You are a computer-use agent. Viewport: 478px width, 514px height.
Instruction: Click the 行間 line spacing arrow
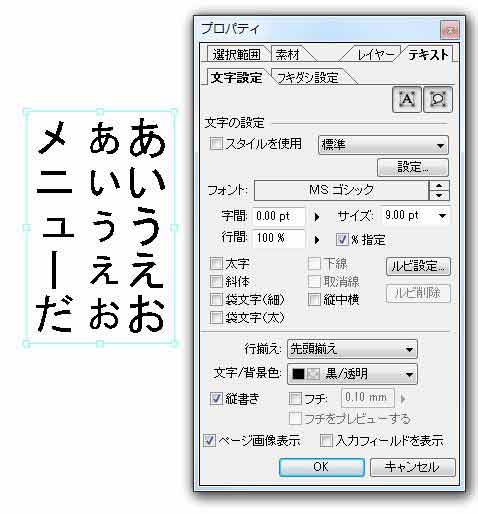317,240
